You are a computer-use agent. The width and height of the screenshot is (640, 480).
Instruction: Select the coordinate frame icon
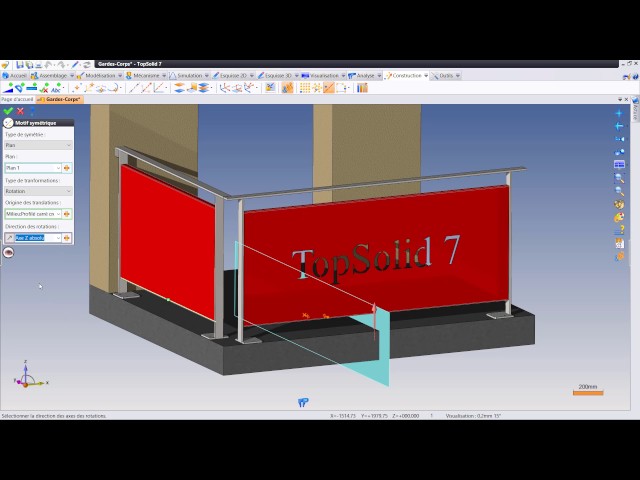pos(224,88)
